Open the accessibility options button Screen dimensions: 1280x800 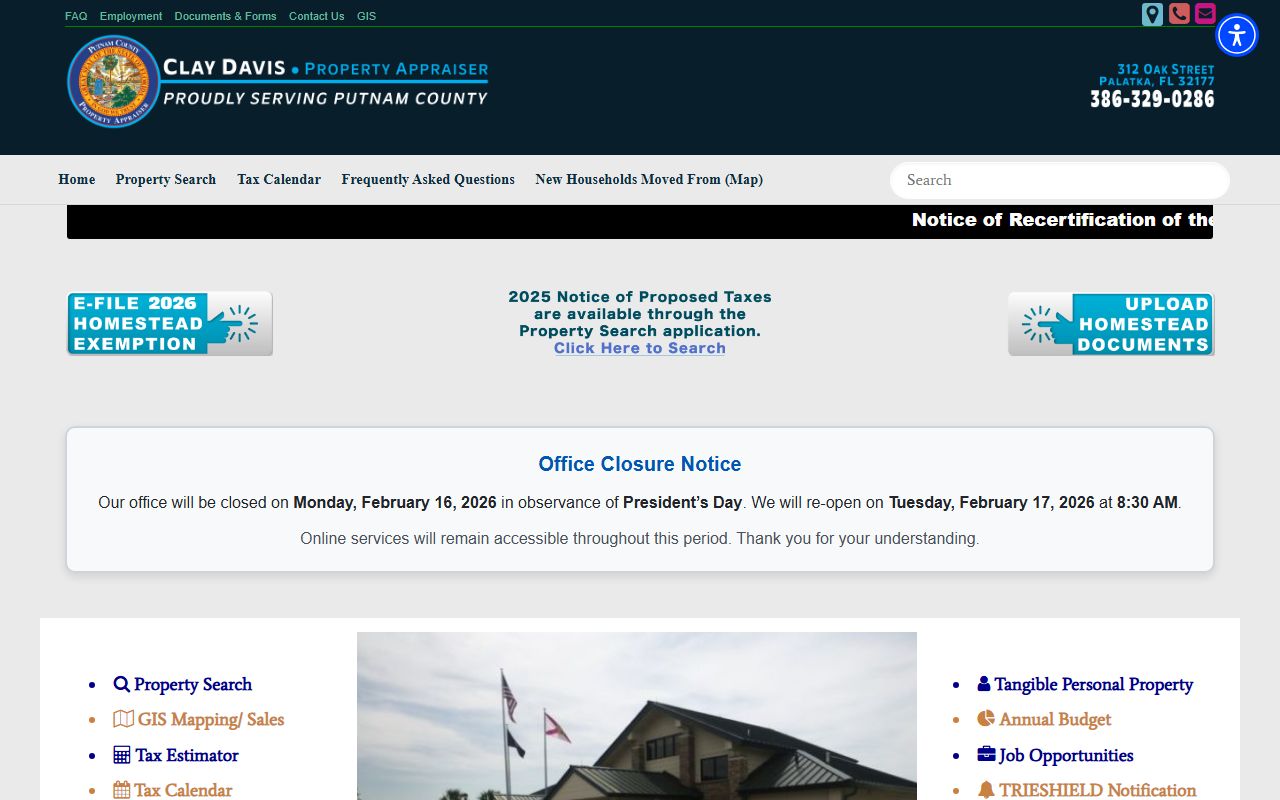pyautogui.click(x=1237, y=35)
